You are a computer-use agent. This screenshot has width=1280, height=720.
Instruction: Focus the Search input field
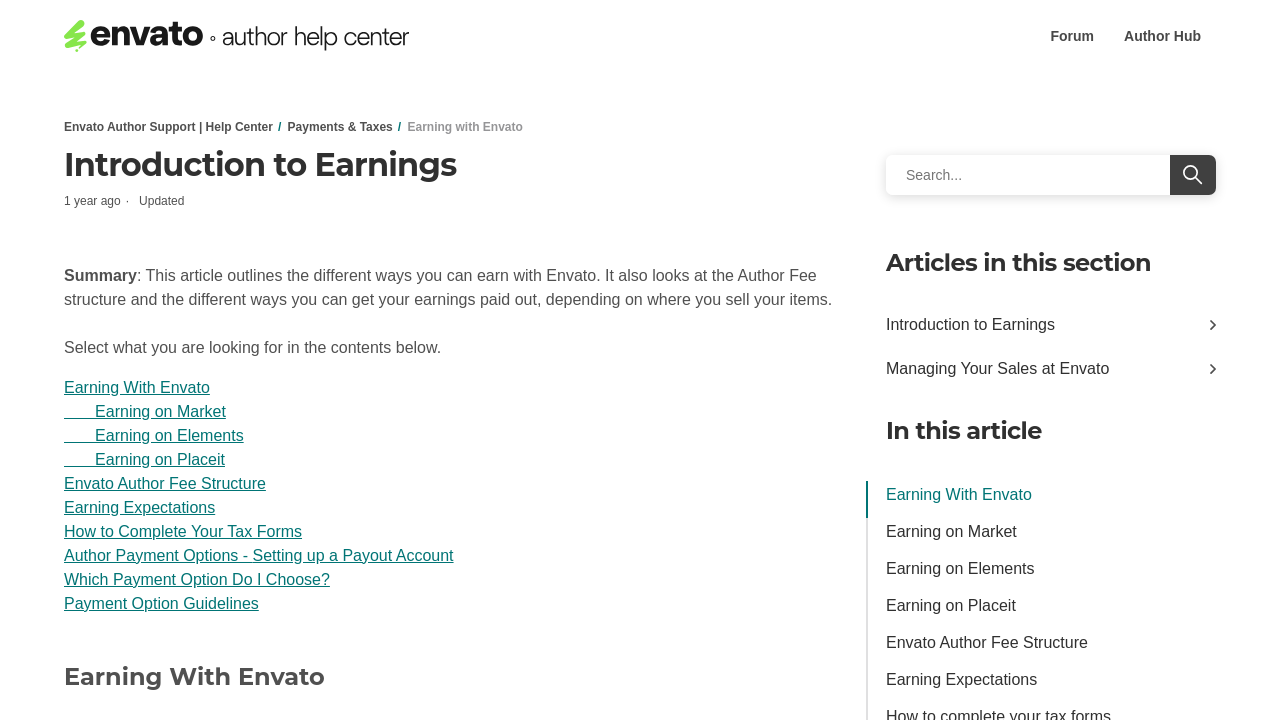pyautogui.click(x=1028, y=175)
